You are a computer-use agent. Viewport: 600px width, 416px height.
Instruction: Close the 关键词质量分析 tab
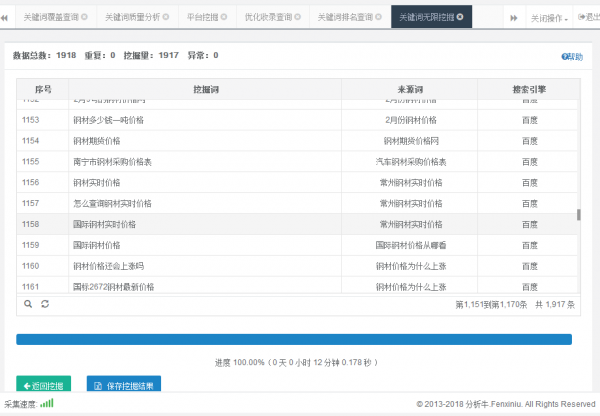click(166, 18)
